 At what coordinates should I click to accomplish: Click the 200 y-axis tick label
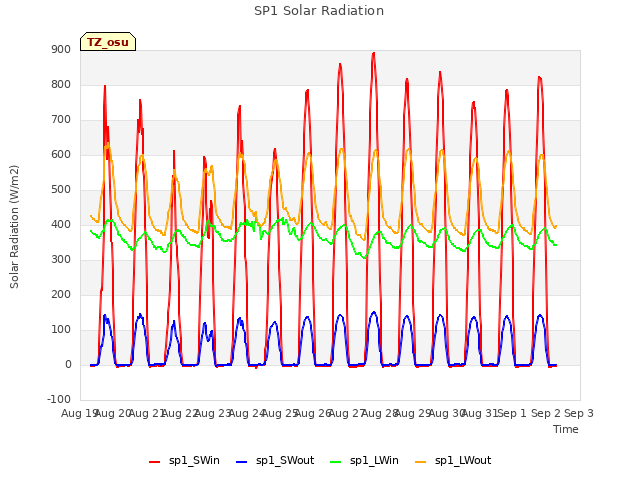(x=61, y=294)
